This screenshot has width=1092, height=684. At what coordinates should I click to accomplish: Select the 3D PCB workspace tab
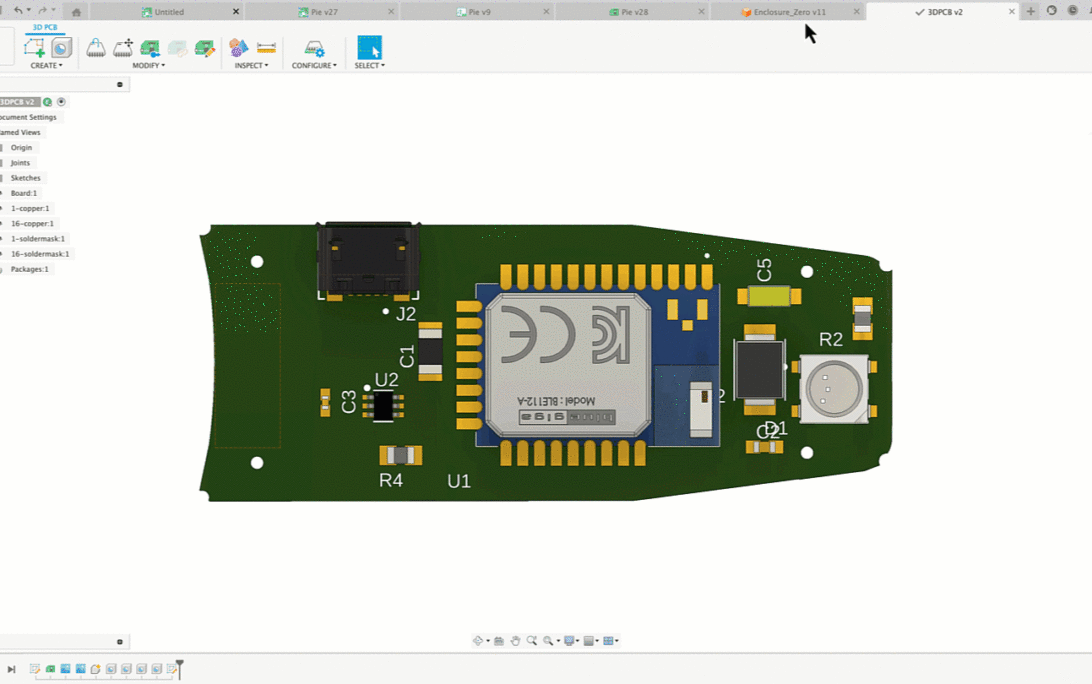point(45,27)
